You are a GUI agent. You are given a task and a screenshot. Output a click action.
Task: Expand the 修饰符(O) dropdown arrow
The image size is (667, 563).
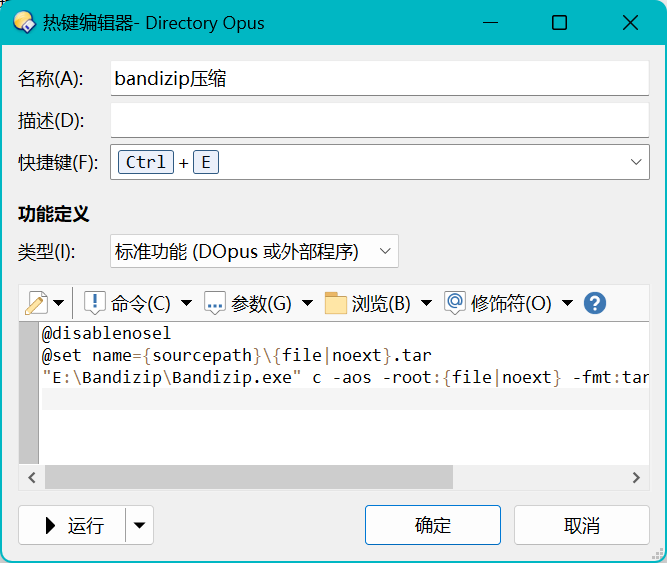click(567, 303)
